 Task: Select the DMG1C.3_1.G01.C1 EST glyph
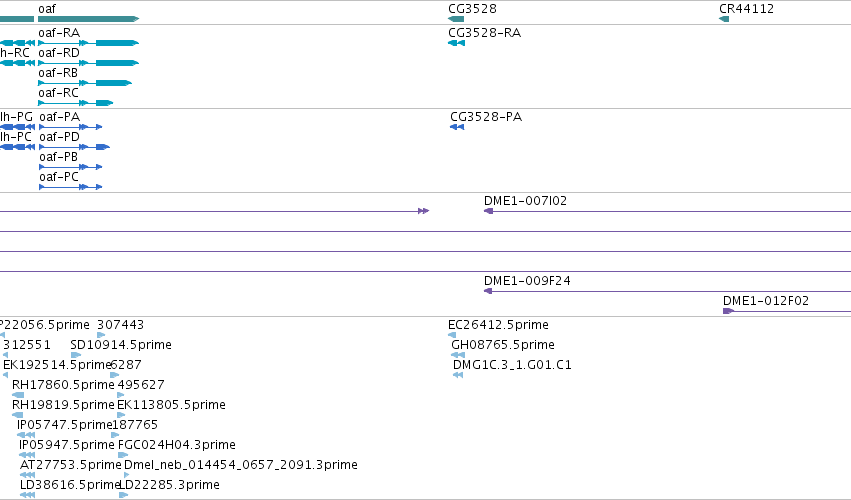tap(458, 375)
